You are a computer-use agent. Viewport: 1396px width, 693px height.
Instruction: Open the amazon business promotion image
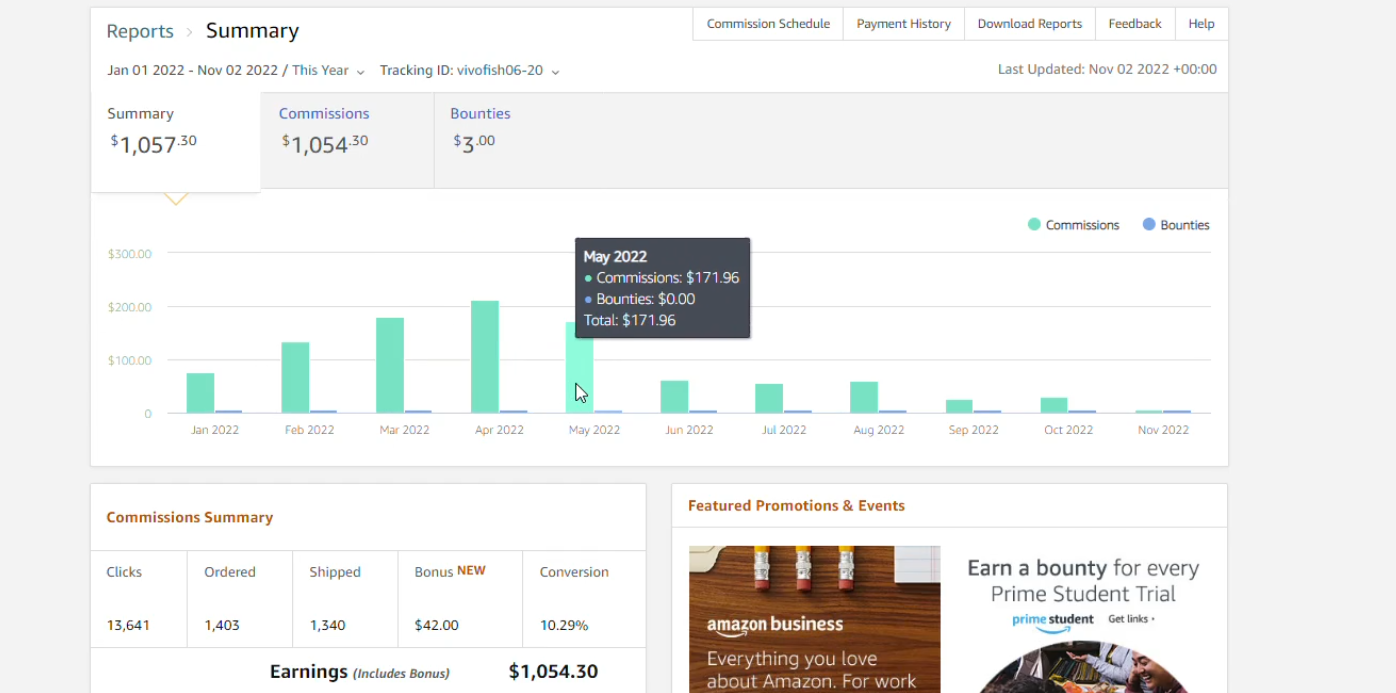(814, 619)
